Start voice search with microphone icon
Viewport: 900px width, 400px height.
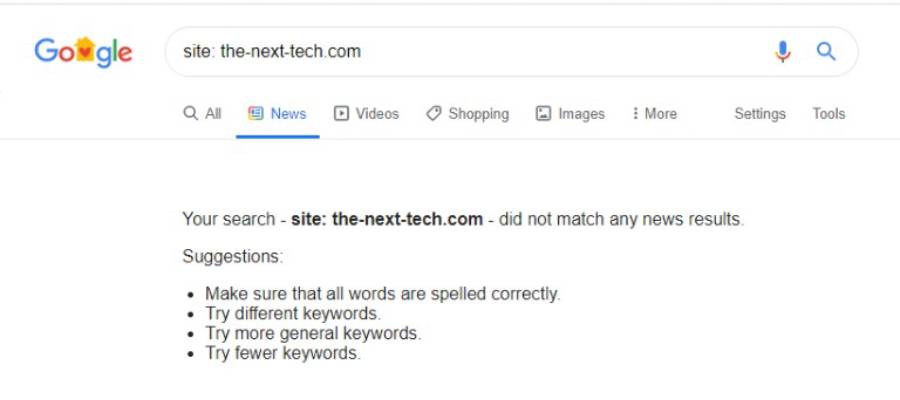(x=782, y=52)
